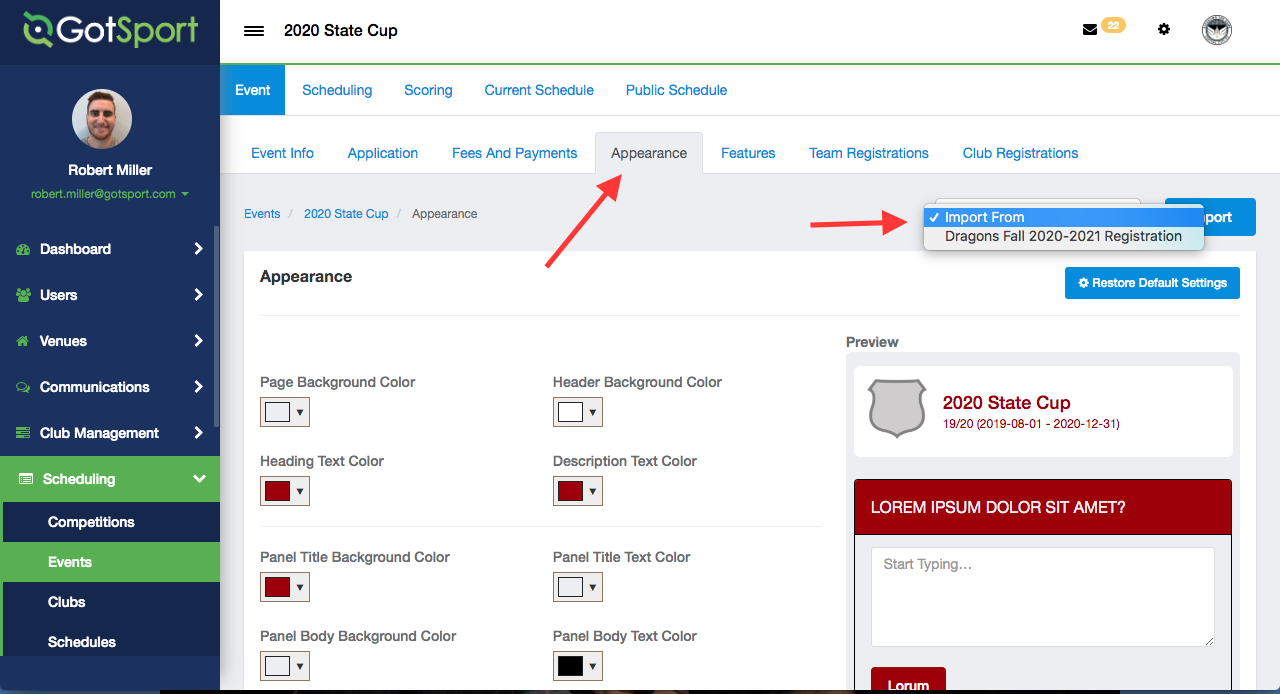Click the Users sidebar icon

[23, 295]
